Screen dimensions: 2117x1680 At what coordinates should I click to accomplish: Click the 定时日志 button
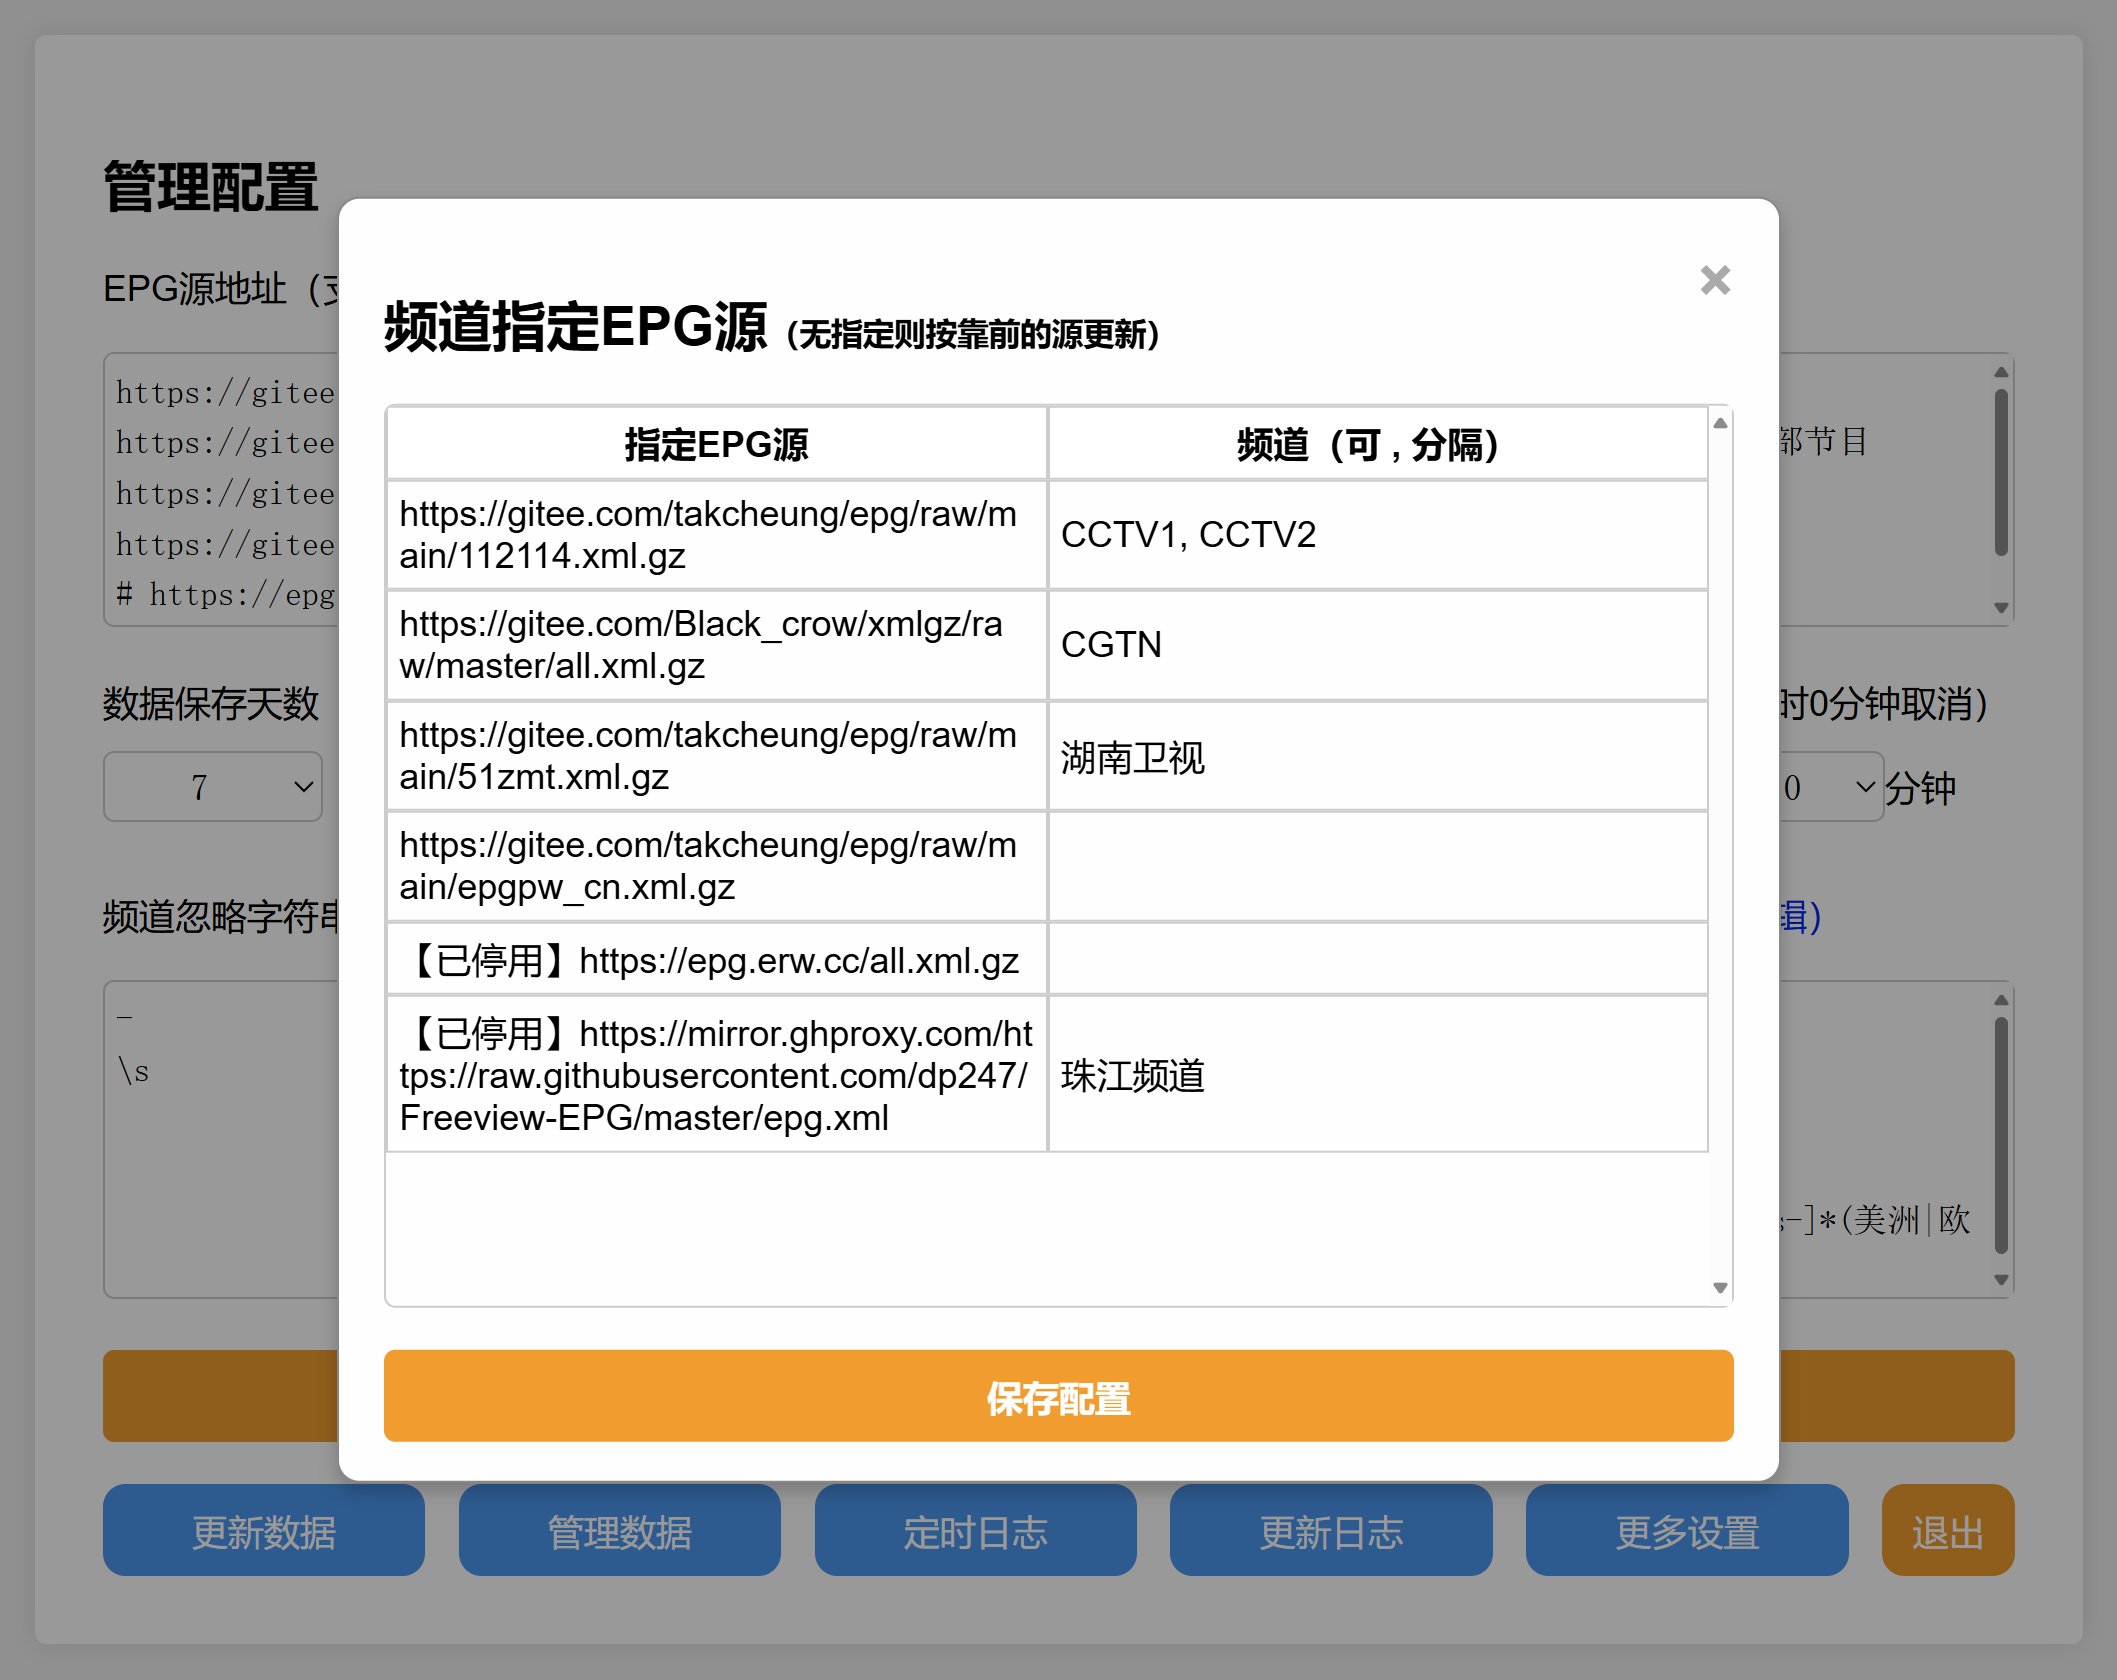975,1531
